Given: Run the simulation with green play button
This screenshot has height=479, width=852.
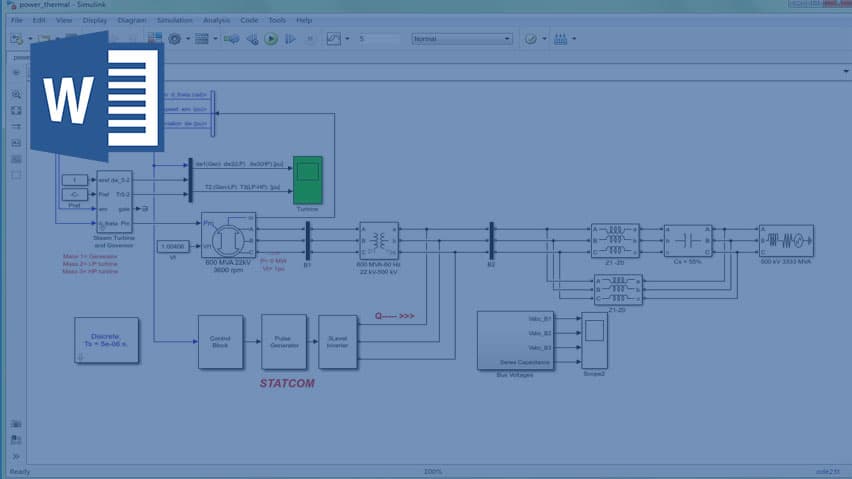Looking at the screenshot, I should pyautogui.click(x=271, y=39).
